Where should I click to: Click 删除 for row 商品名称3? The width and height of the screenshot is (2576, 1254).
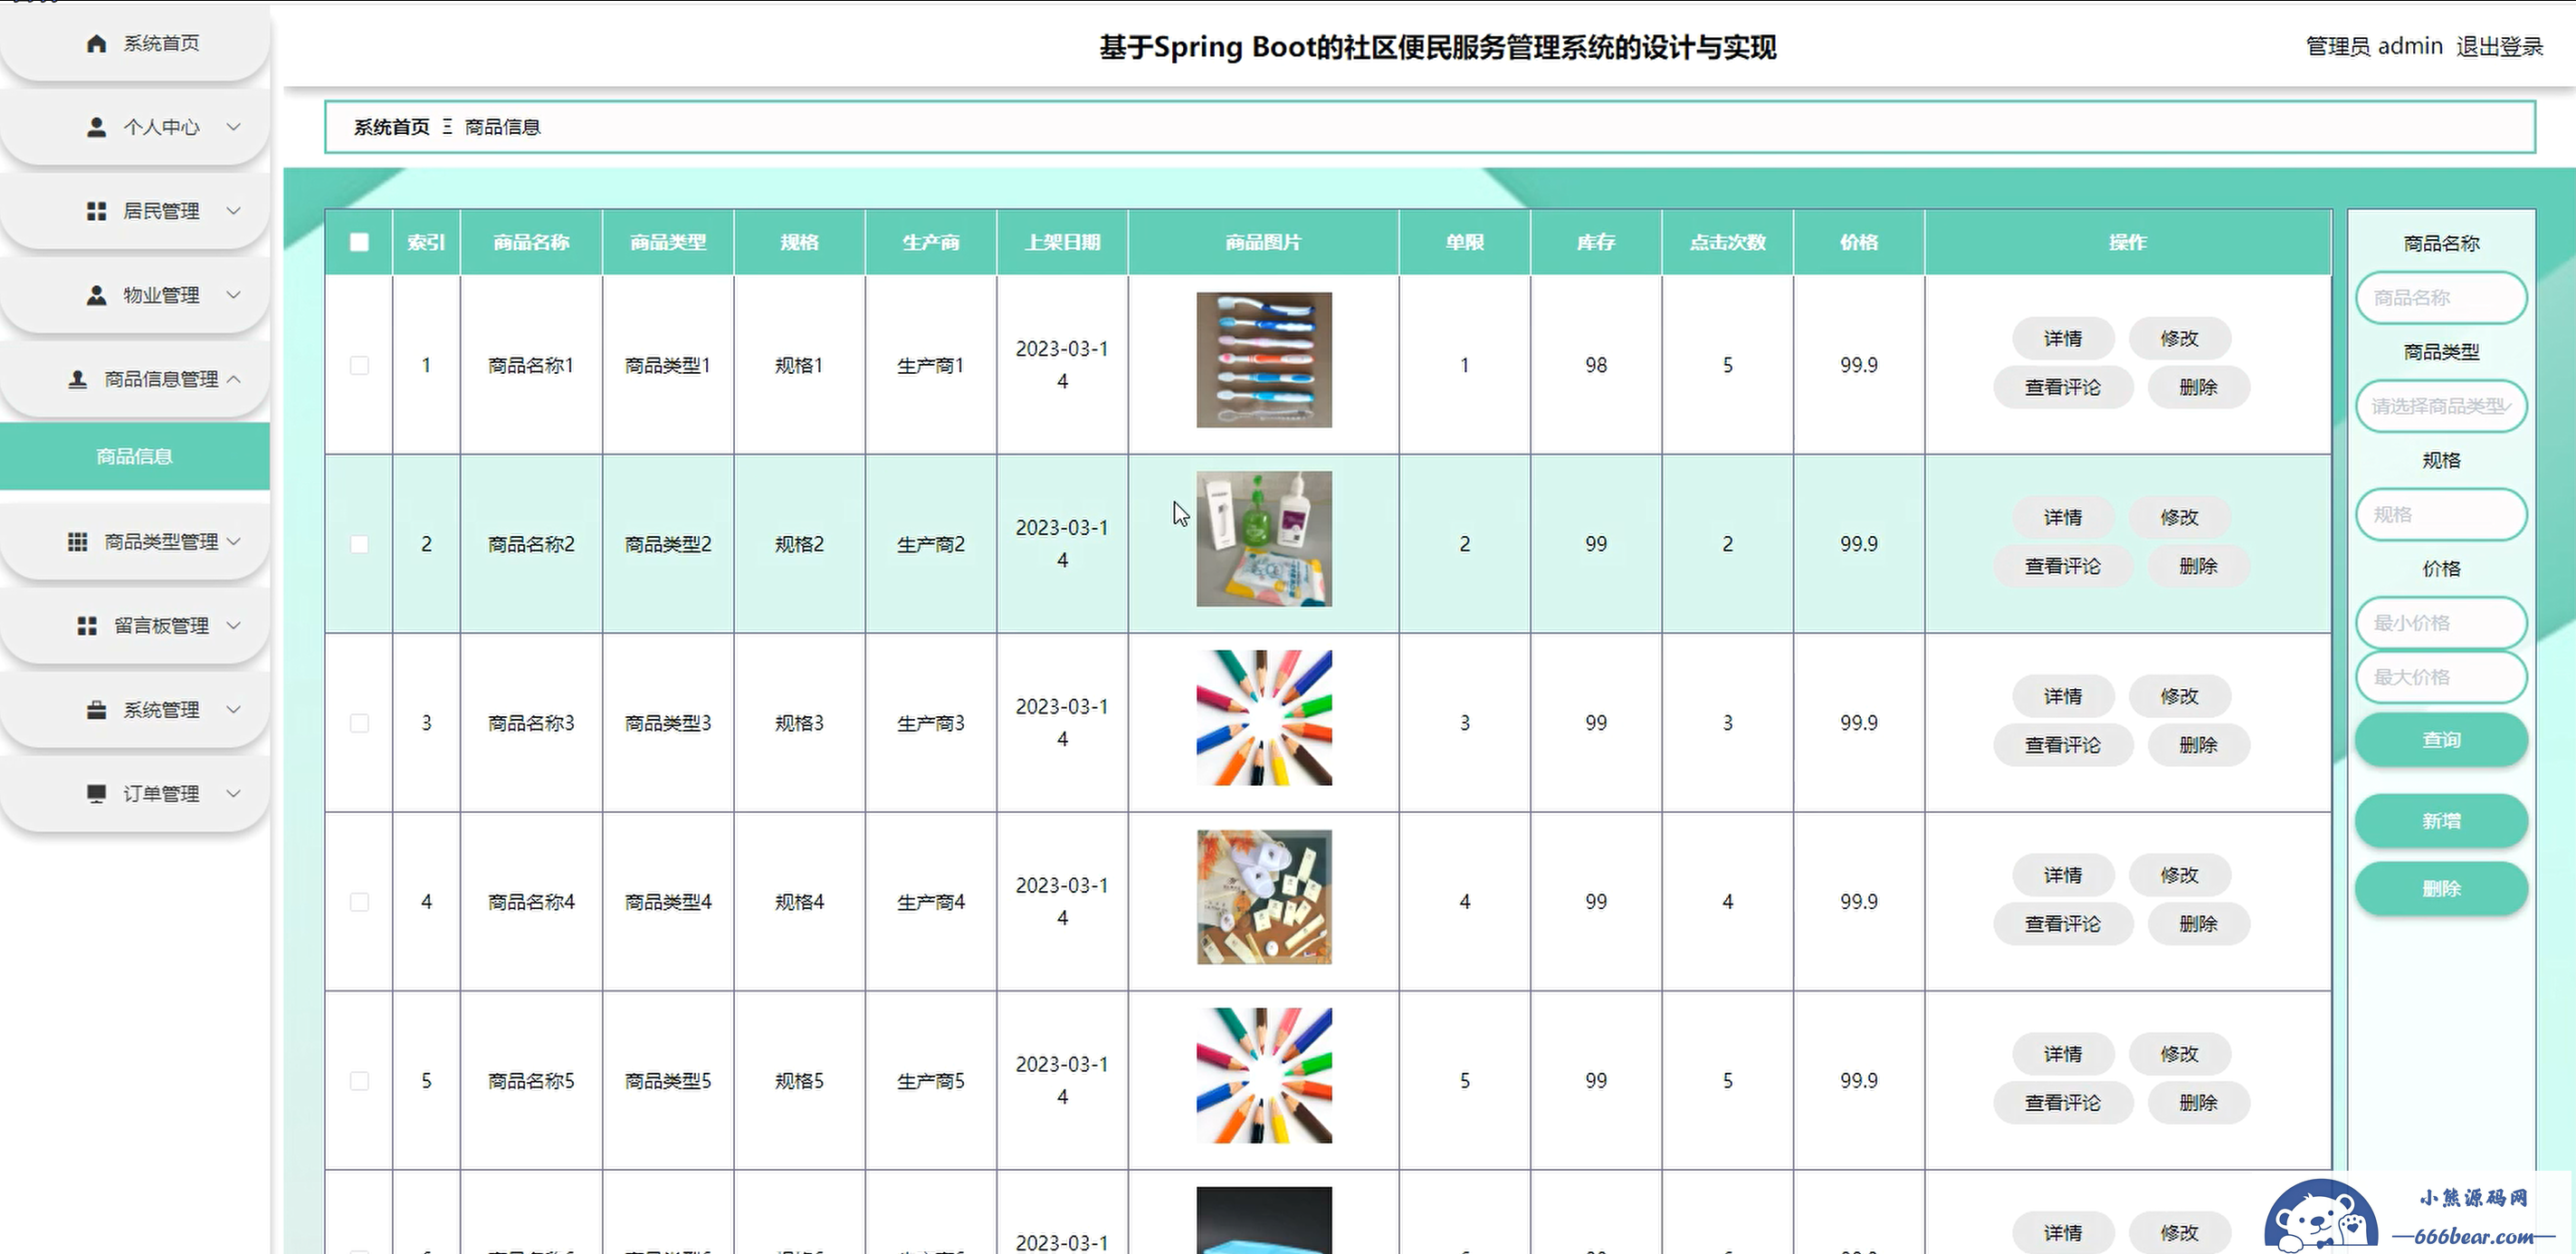coord(2198,745)
